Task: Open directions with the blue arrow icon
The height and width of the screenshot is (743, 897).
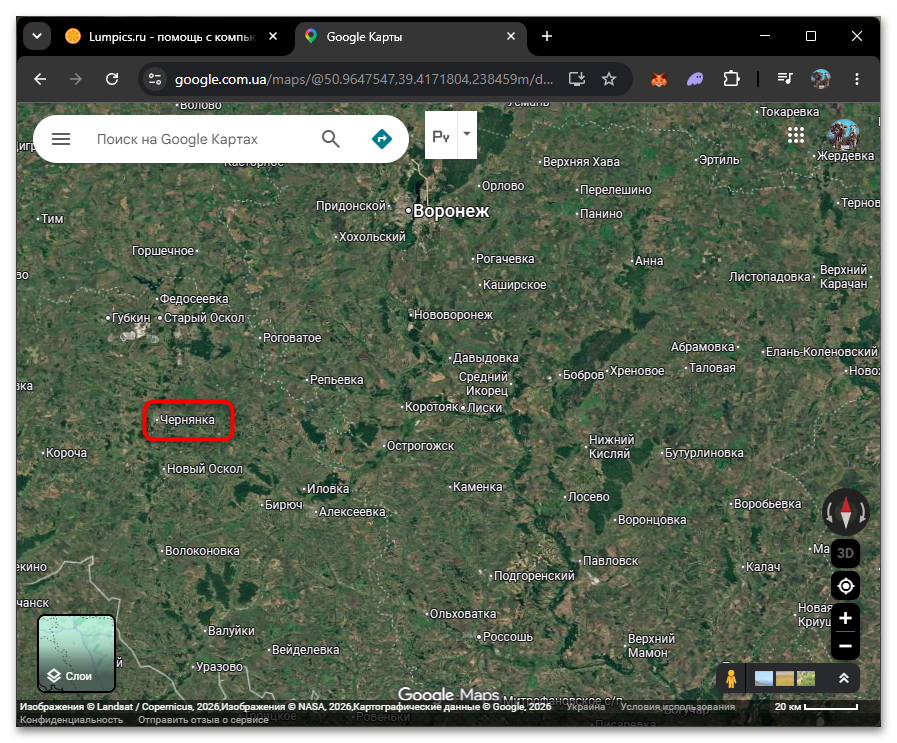Action: point(382,138)
